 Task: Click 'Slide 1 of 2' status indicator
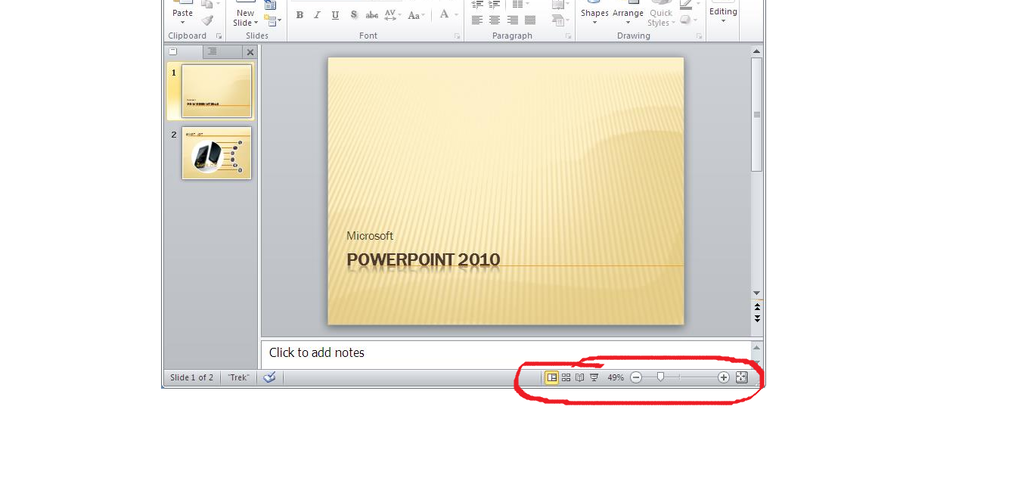pyautogui.click(x=191, y=378)
